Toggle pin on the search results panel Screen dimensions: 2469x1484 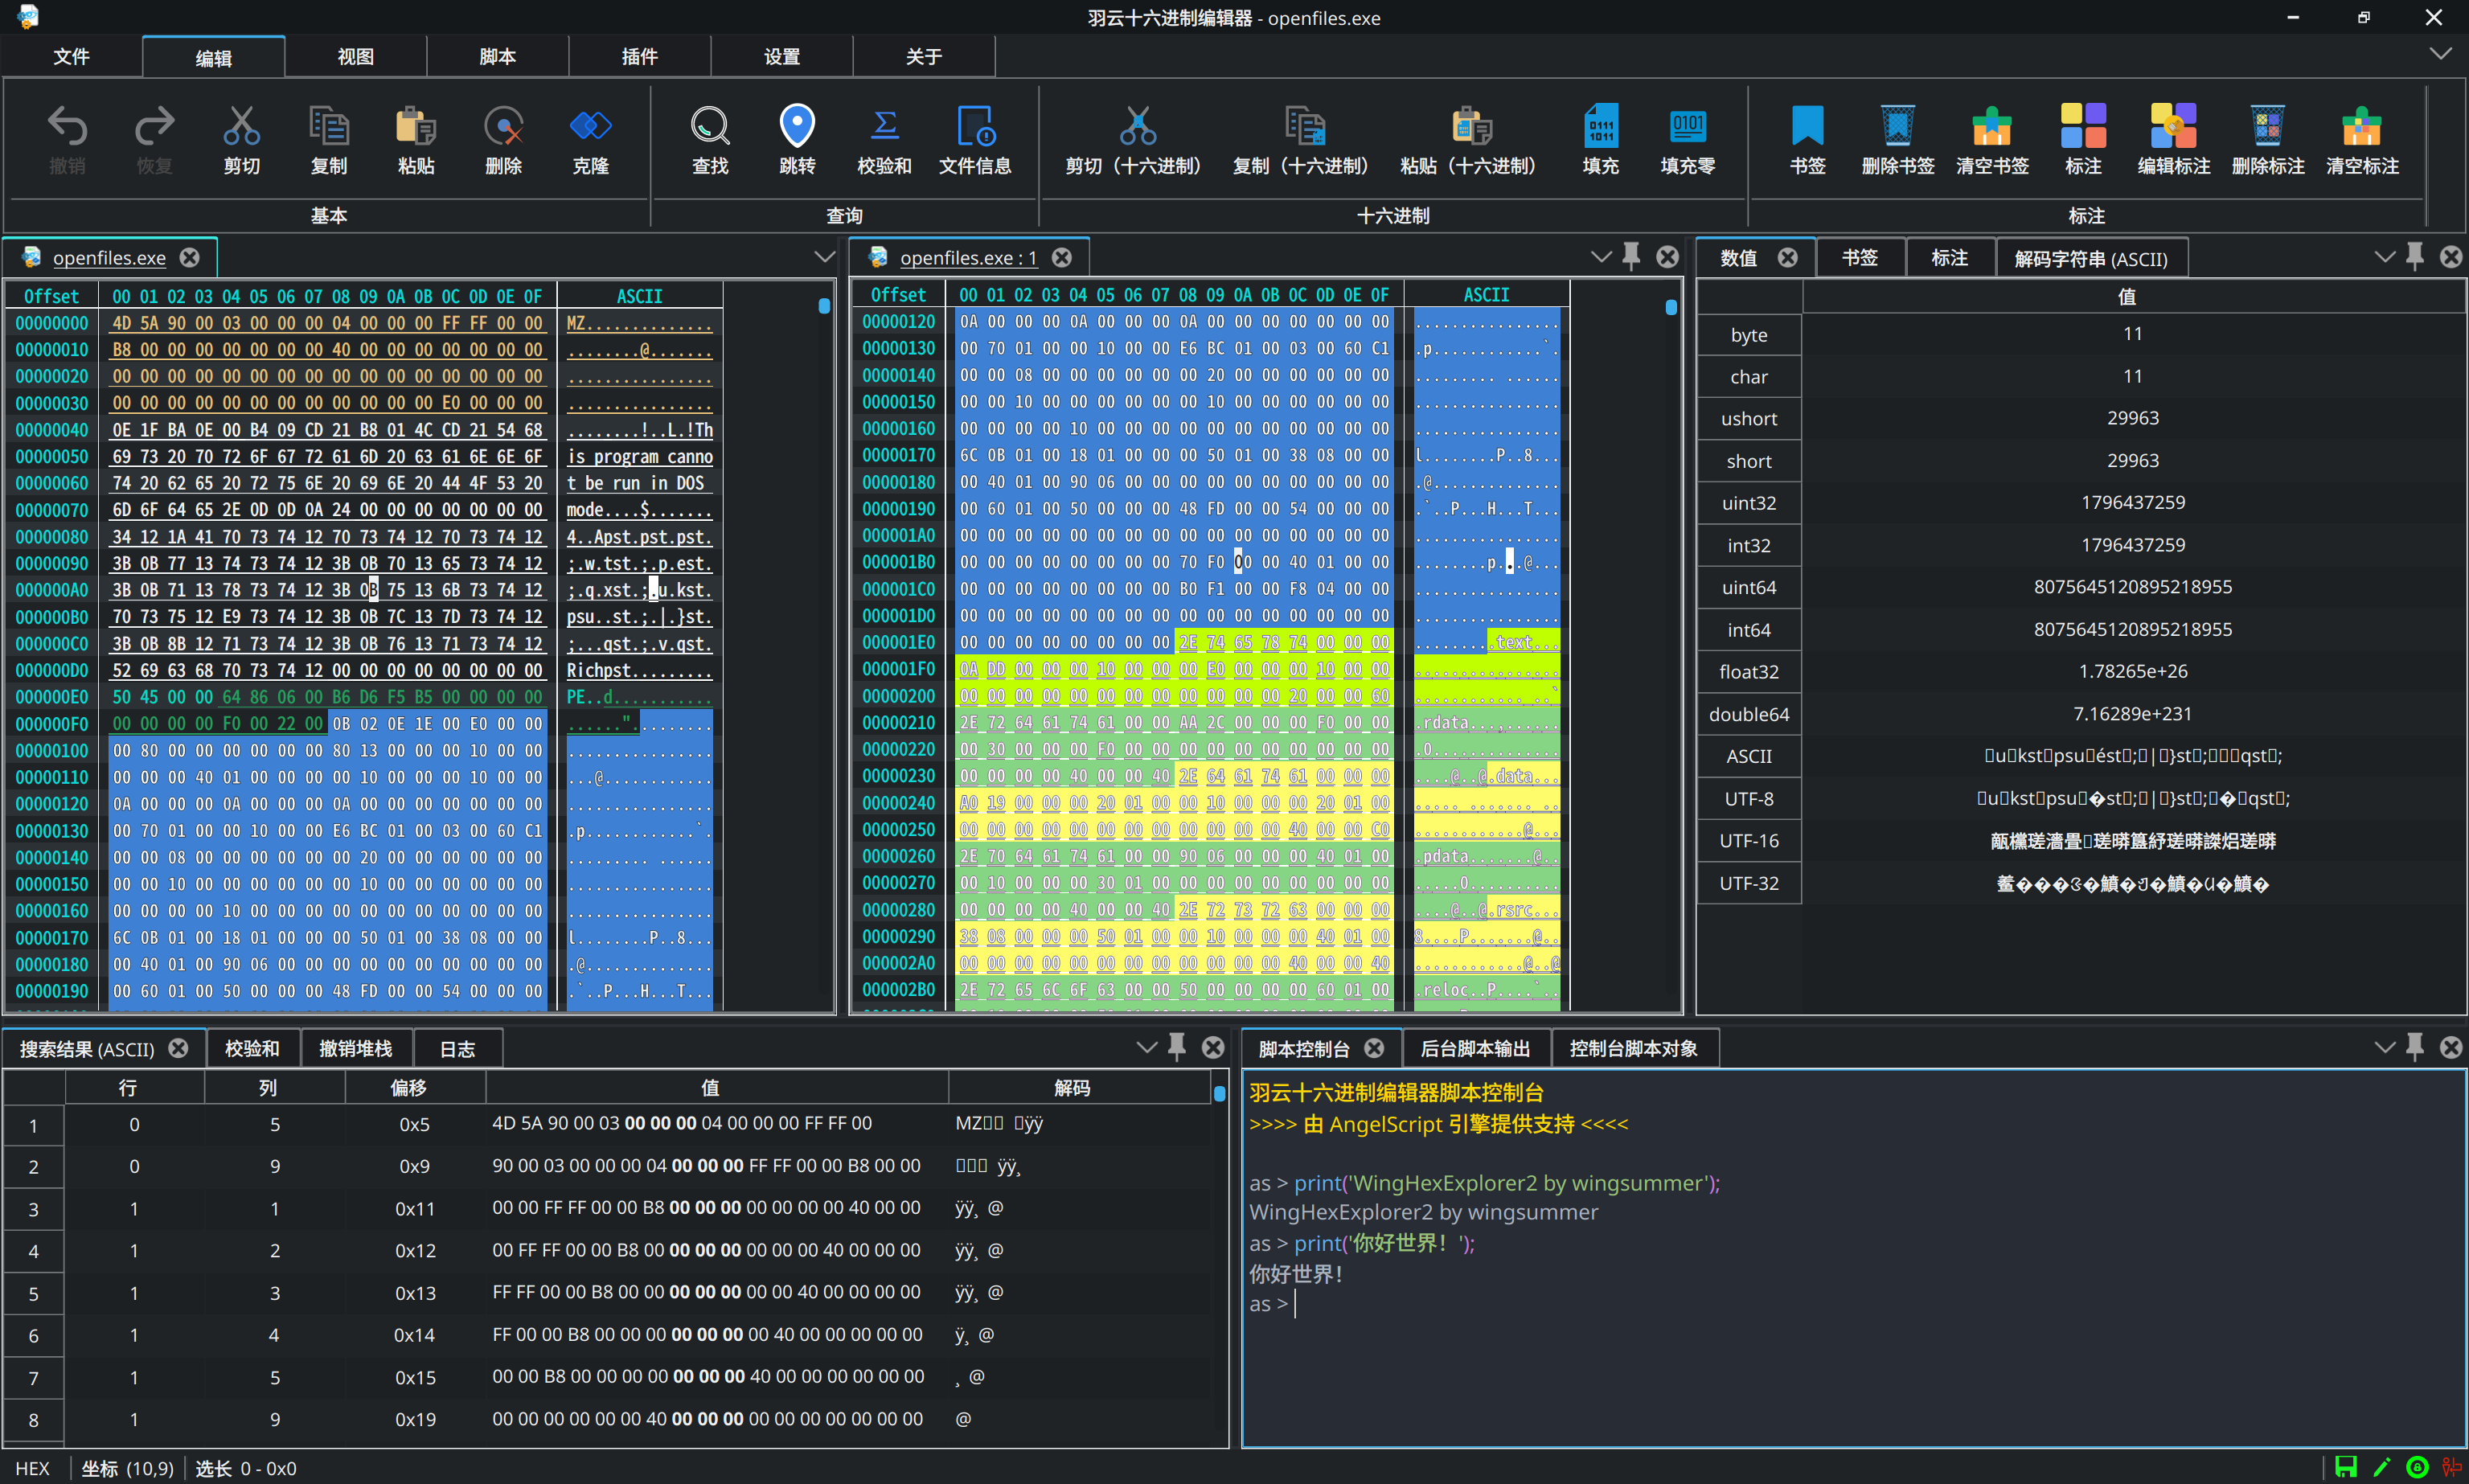[1177, 1047]
